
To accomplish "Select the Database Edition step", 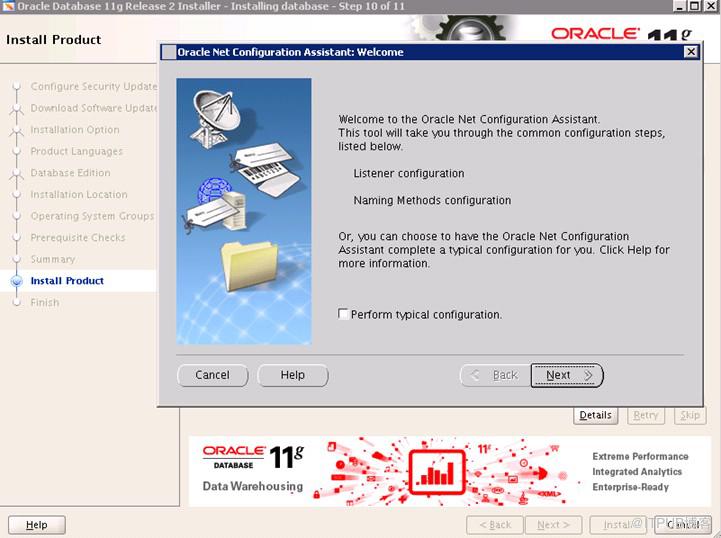I will pyautogui.click(x=70, y=173).
